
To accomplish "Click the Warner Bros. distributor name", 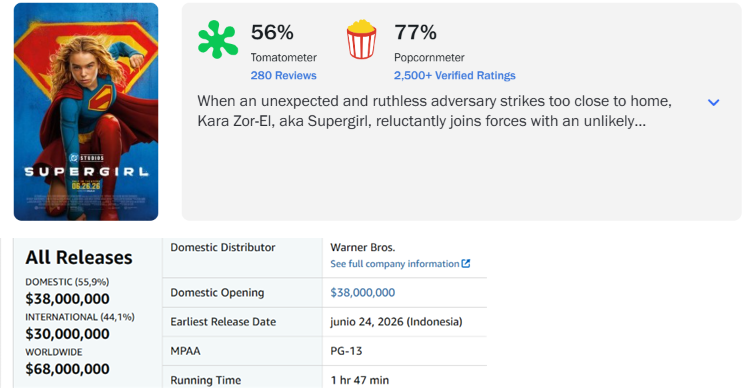I will point(363,248).
